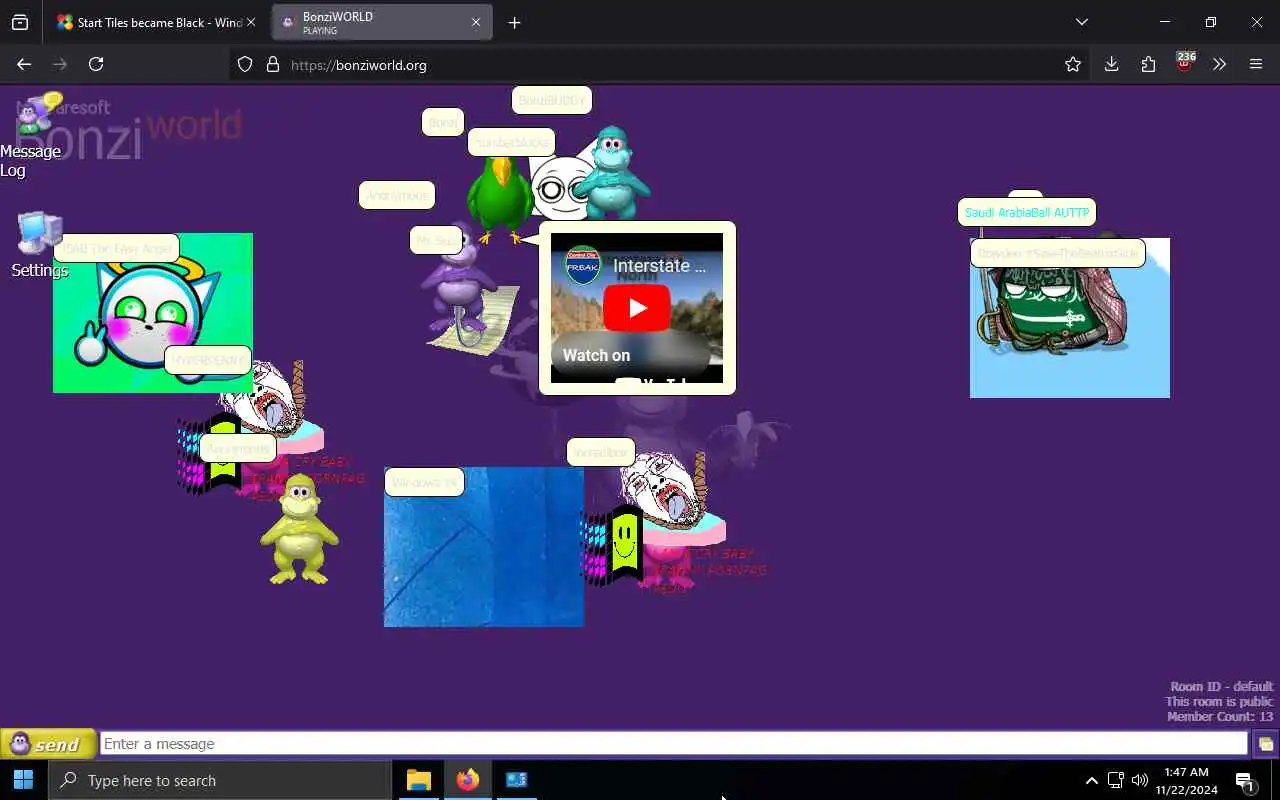1280x800 pixels.
Task: Open the Windows Start menu
Action: [x=24, y=780]
